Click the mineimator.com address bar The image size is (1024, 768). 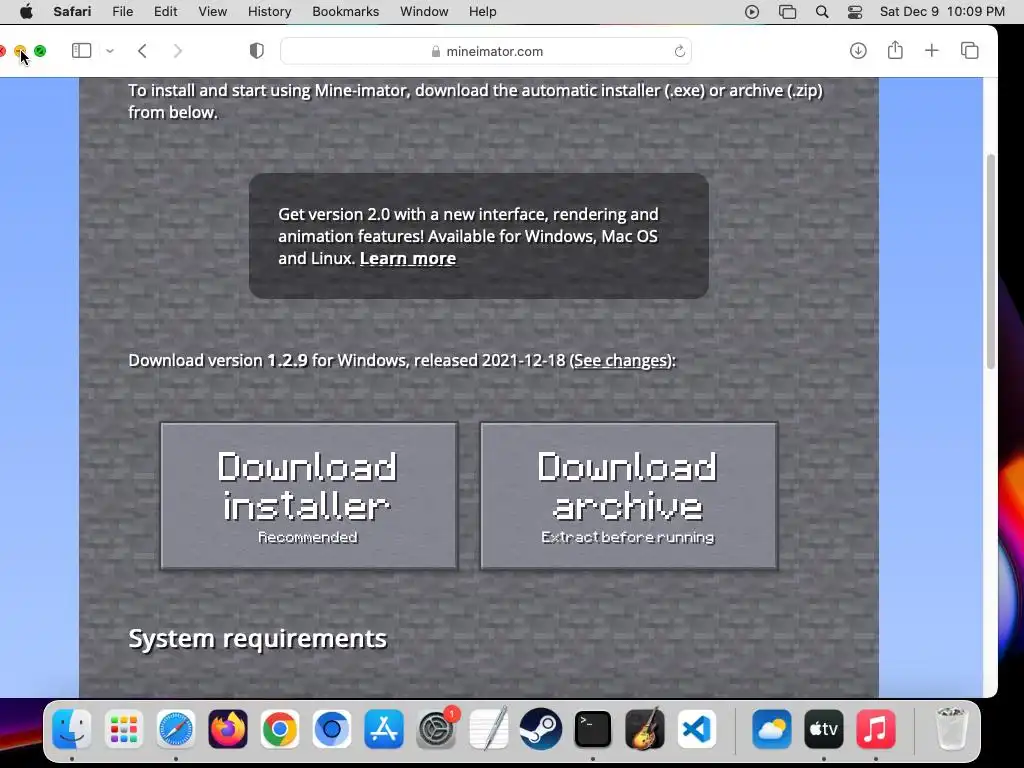[x=486, y=51]
